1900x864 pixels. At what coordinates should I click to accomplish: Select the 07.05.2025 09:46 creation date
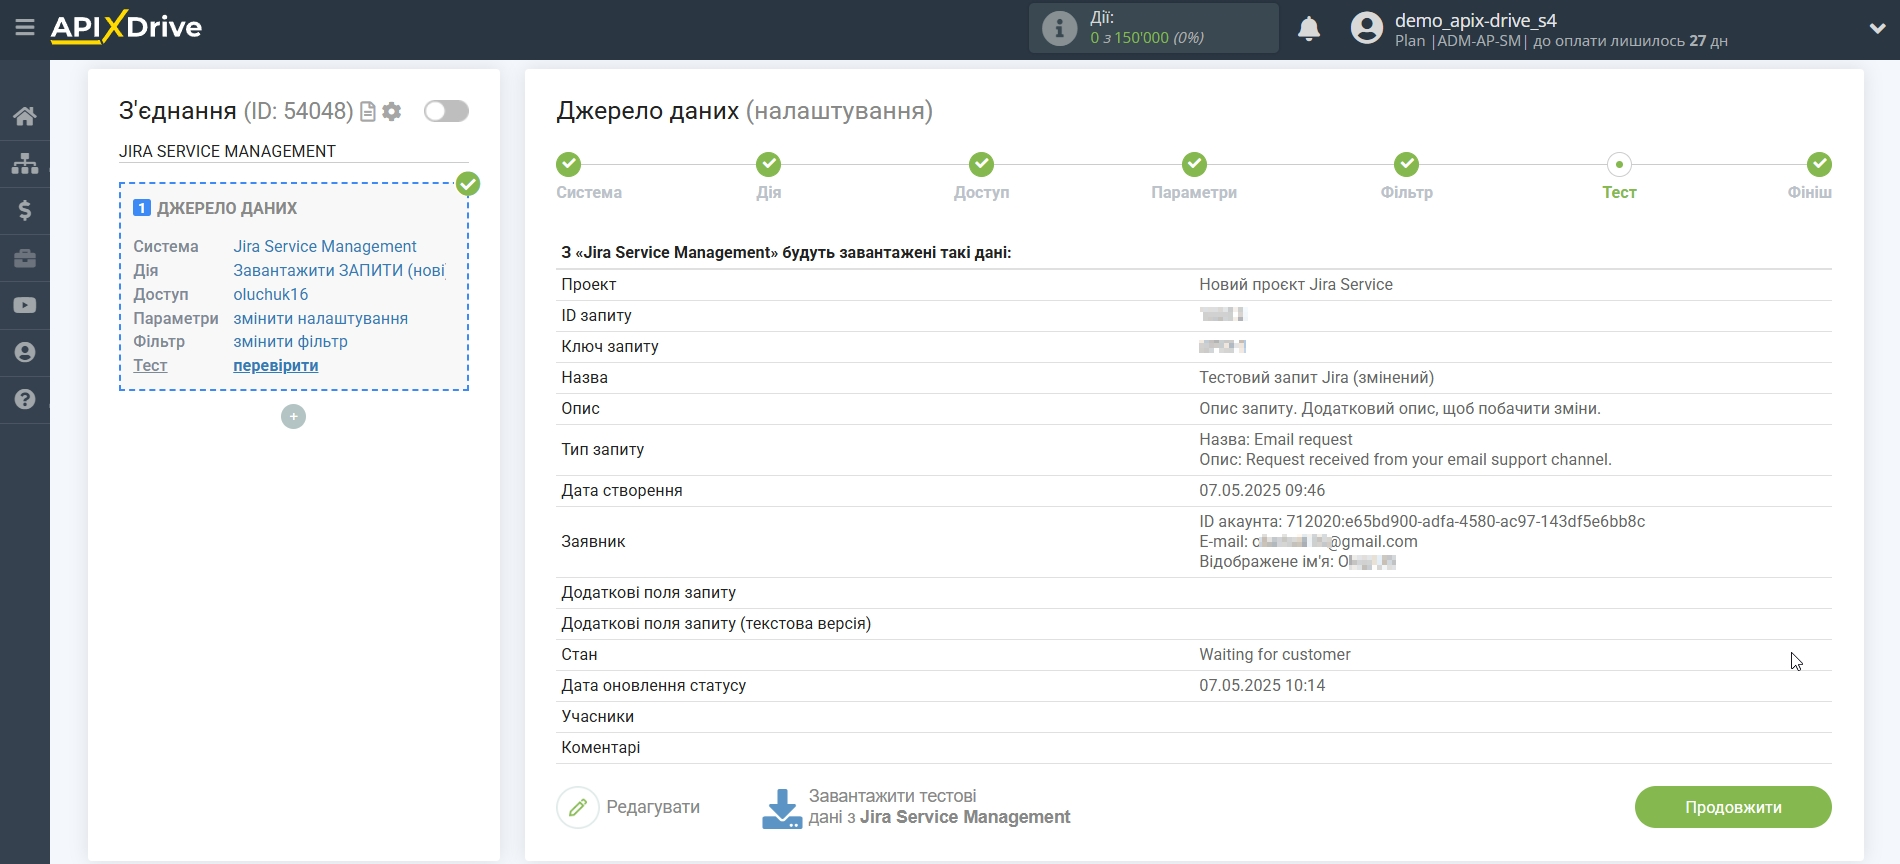(x=1262, y=490)
